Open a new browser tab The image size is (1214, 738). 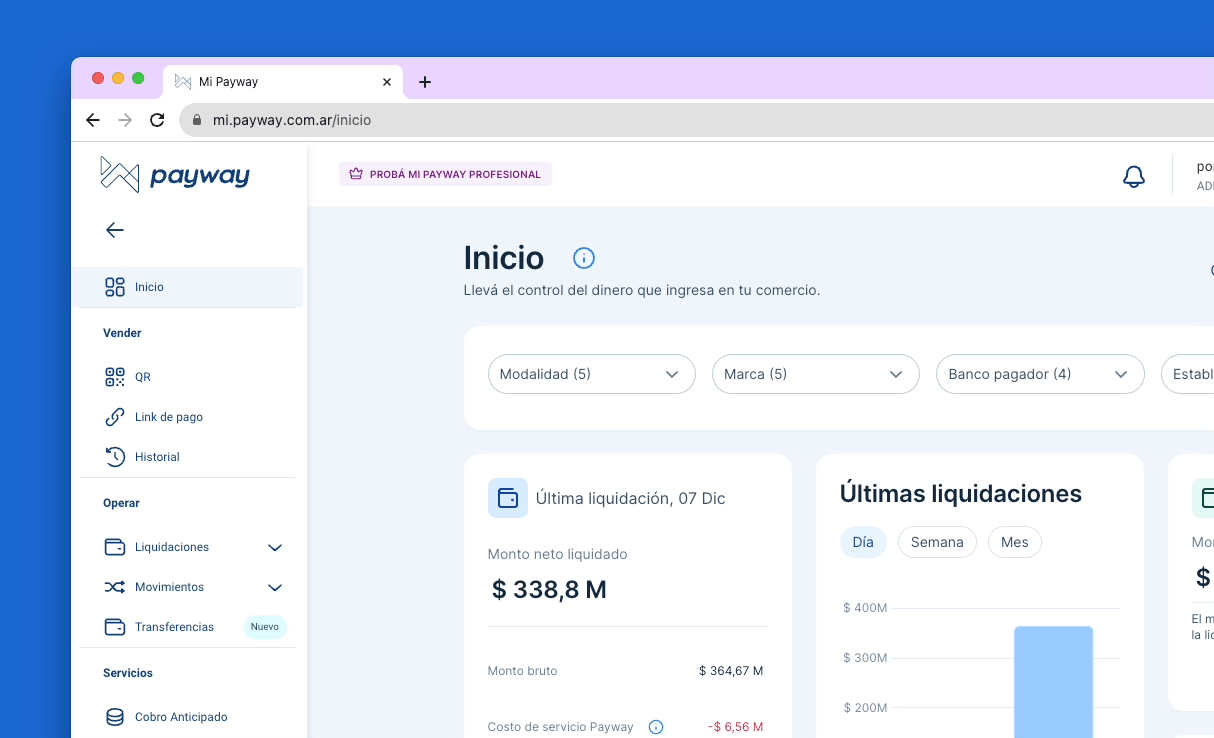coord(425,82)
